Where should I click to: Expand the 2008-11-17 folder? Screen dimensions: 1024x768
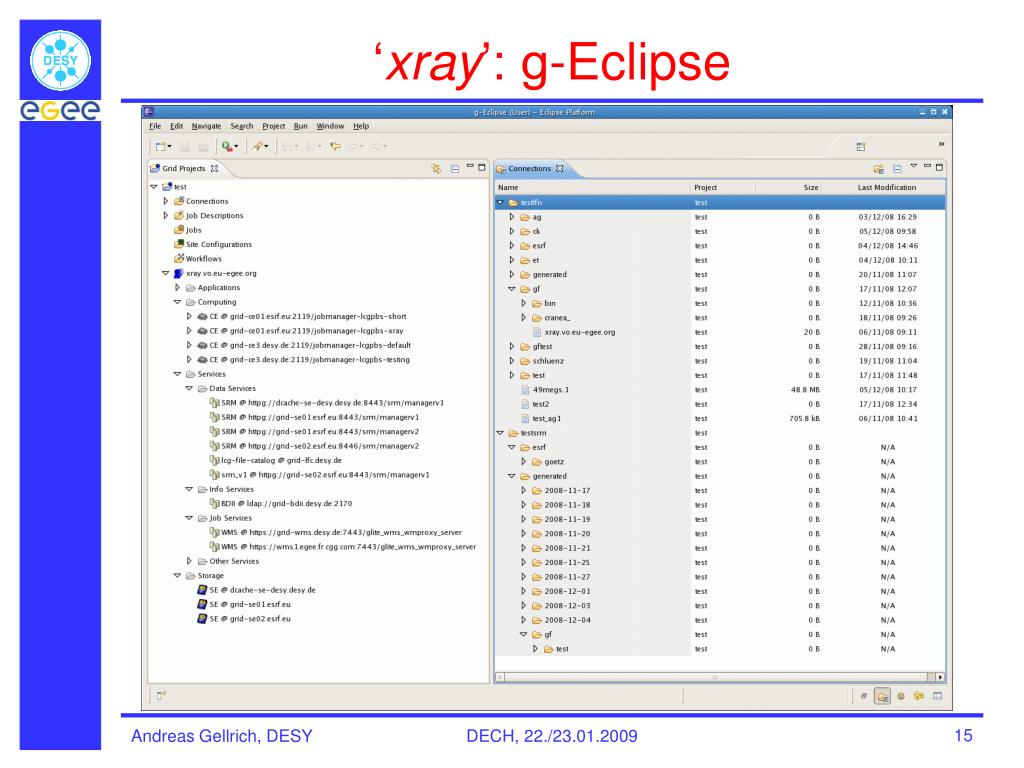tap(524, 490)
